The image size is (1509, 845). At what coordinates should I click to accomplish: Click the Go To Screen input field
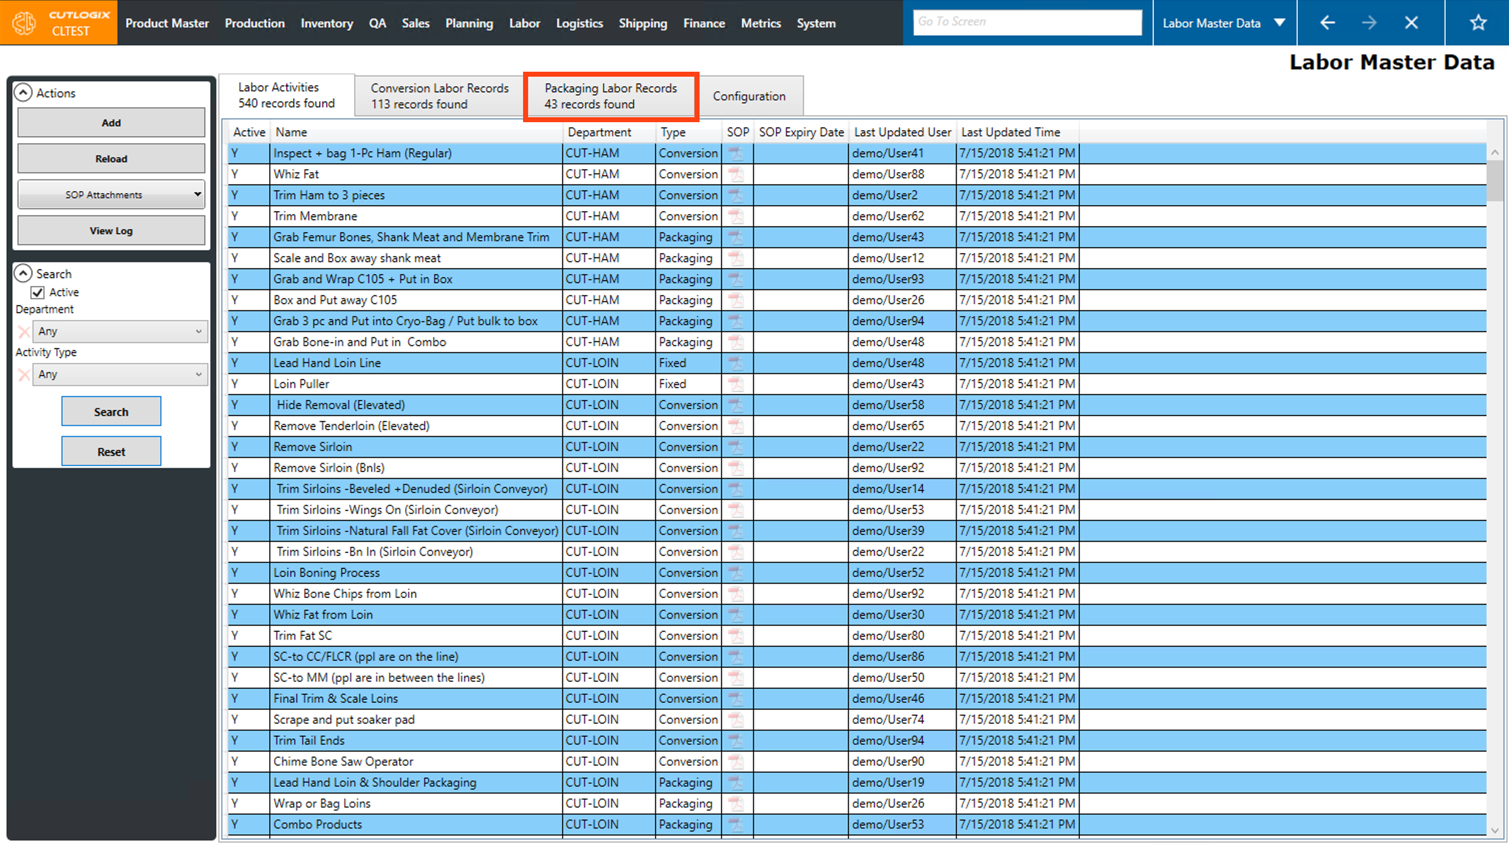tap(1026, 22)
